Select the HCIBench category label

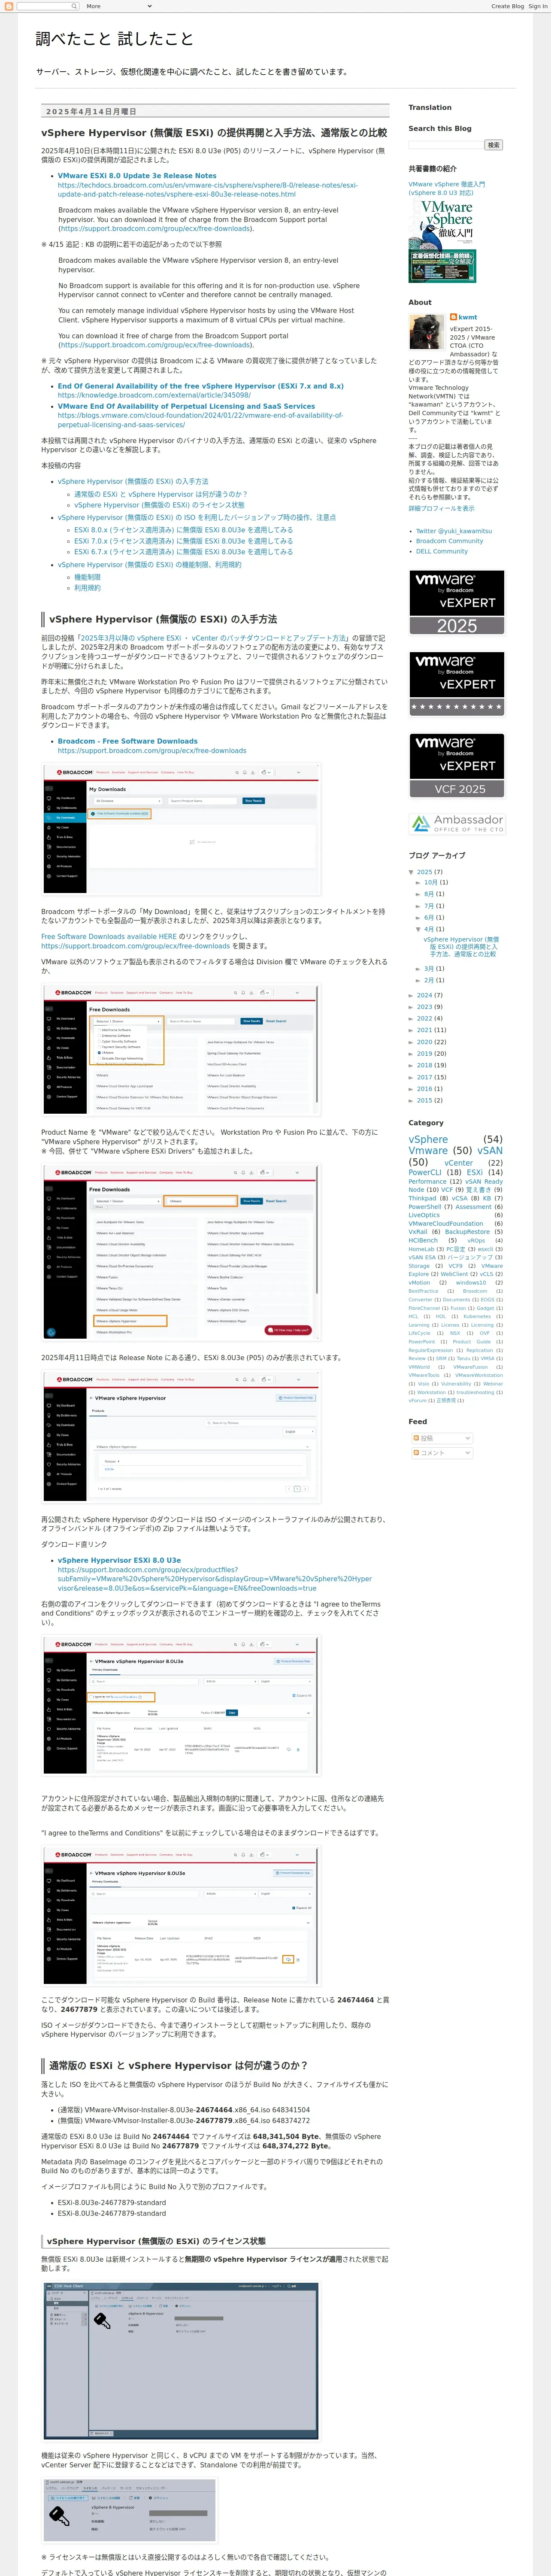(423, 1241)
